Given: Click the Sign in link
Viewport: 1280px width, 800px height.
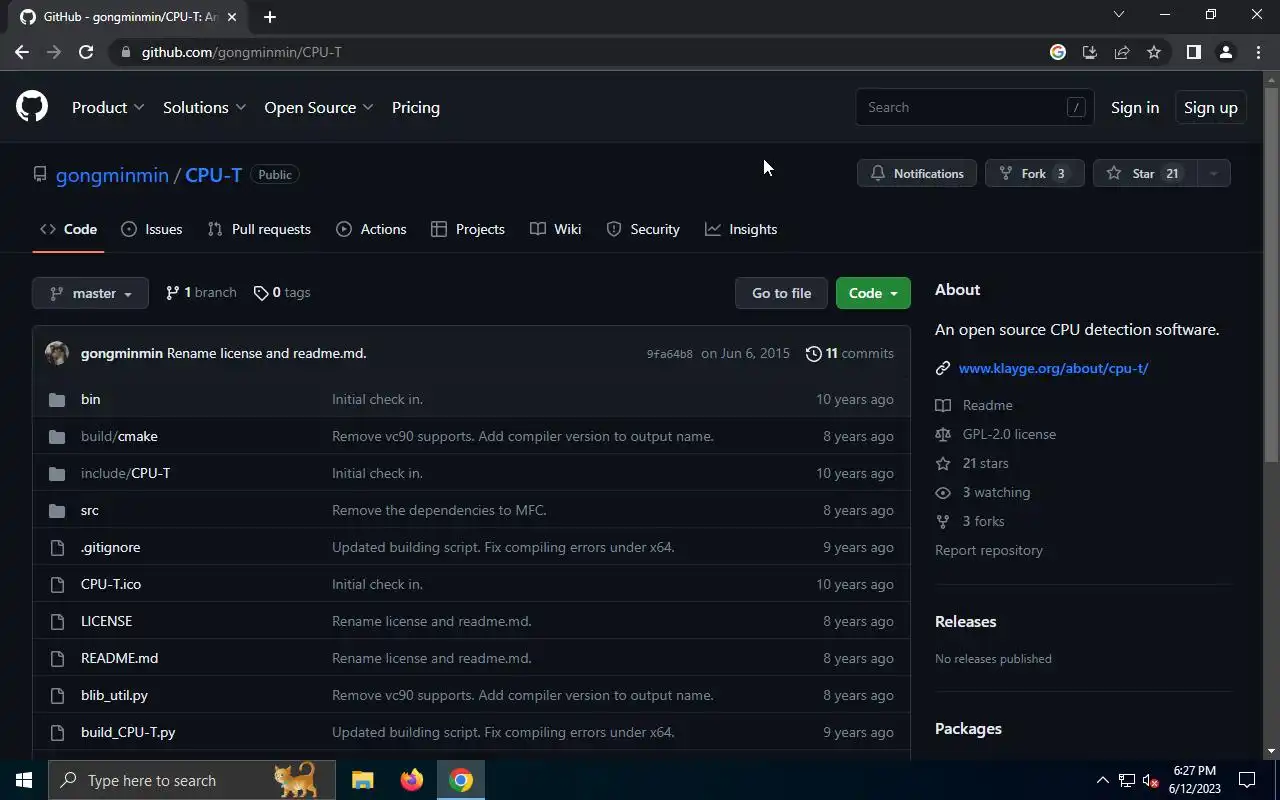Looking at the screenshot, I should coord(1135,107).
